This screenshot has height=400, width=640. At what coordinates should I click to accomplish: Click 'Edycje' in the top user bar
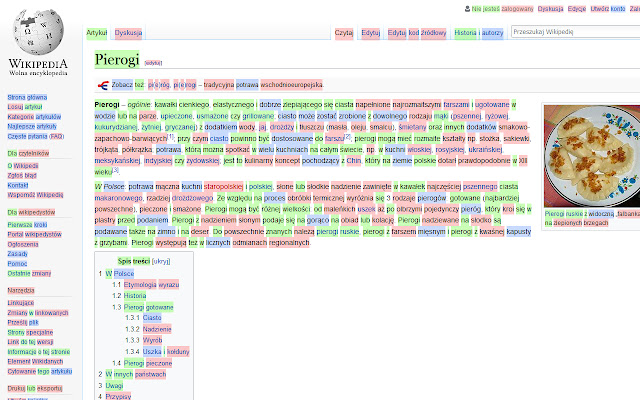(x=577, y=9)
